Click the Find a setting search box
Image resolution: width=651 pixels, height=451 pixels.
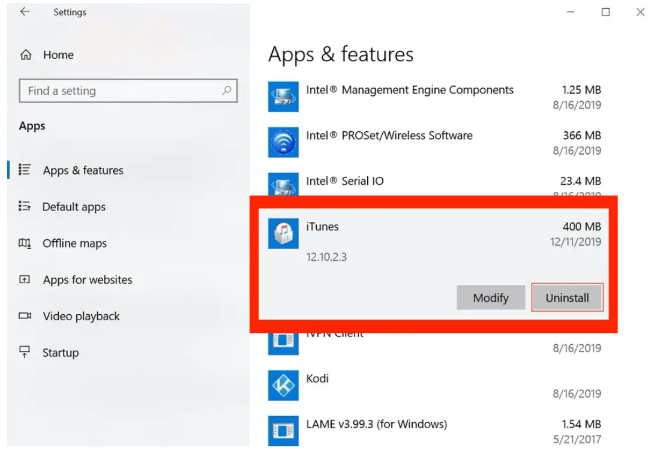point(120,91)
